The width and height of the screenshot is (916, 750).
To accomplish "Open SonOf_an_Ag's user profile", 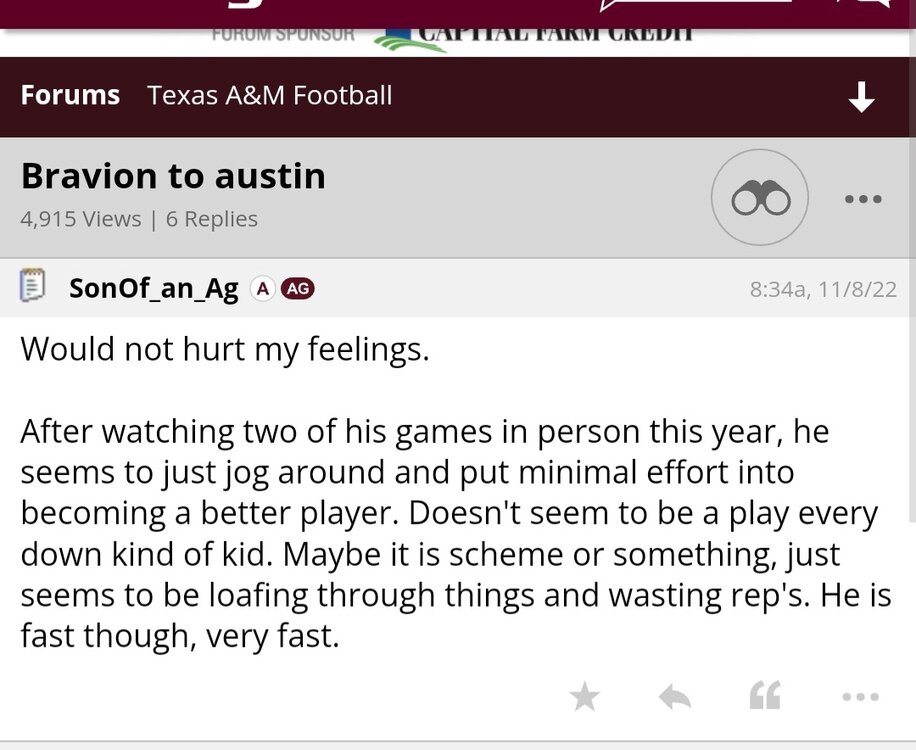I will [154, 289].
